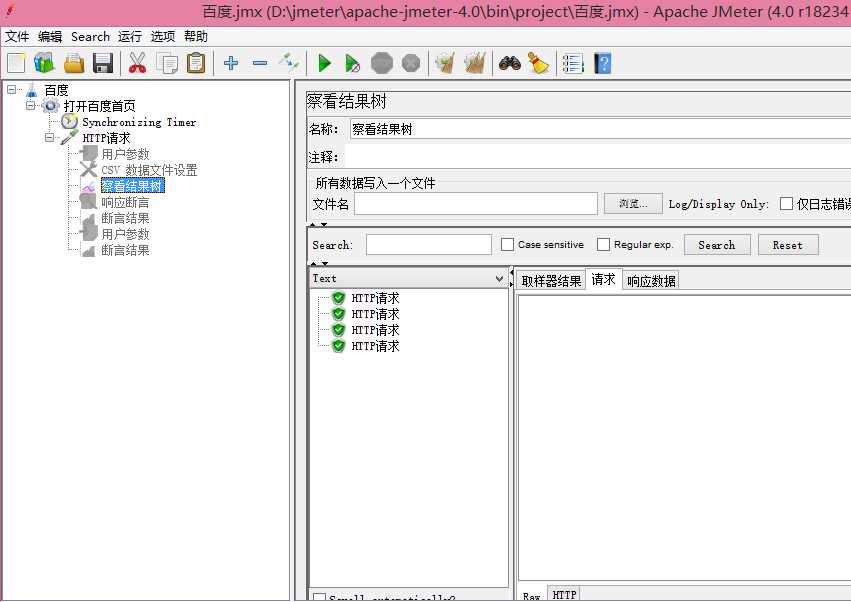
Task: Enable the 仅日志错误 checkbox
Action: point(786,204)
